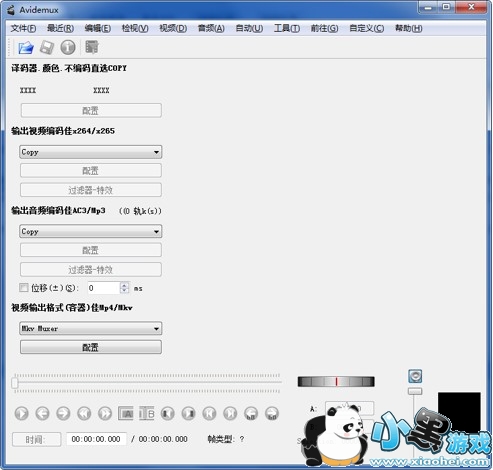Click the volume slider handle
The image size is (493, 470).
pyautogui.click(x=415, y=391)
